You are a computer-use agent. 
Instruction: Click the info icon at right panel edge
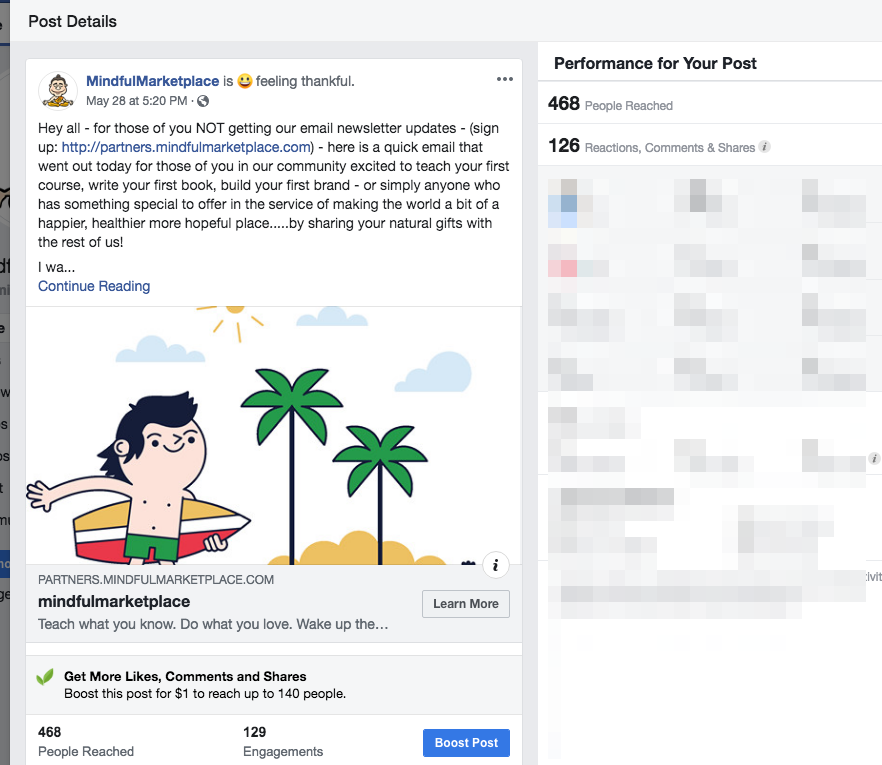pos(874,458)
